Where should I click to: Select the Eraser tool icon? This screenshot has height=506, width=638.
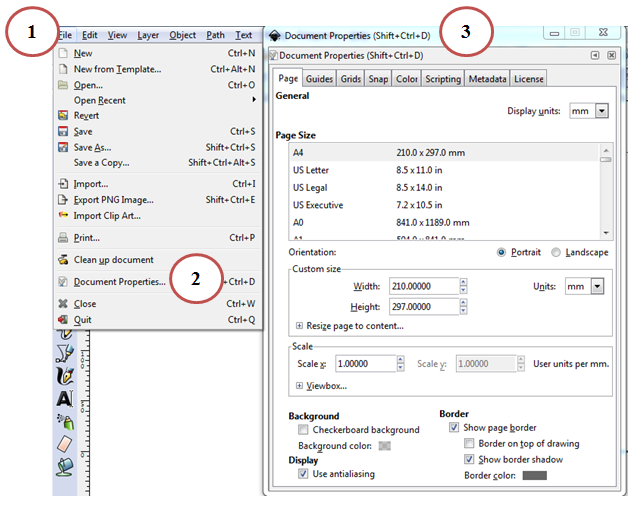pyautogui.click(x=65, y=444)
